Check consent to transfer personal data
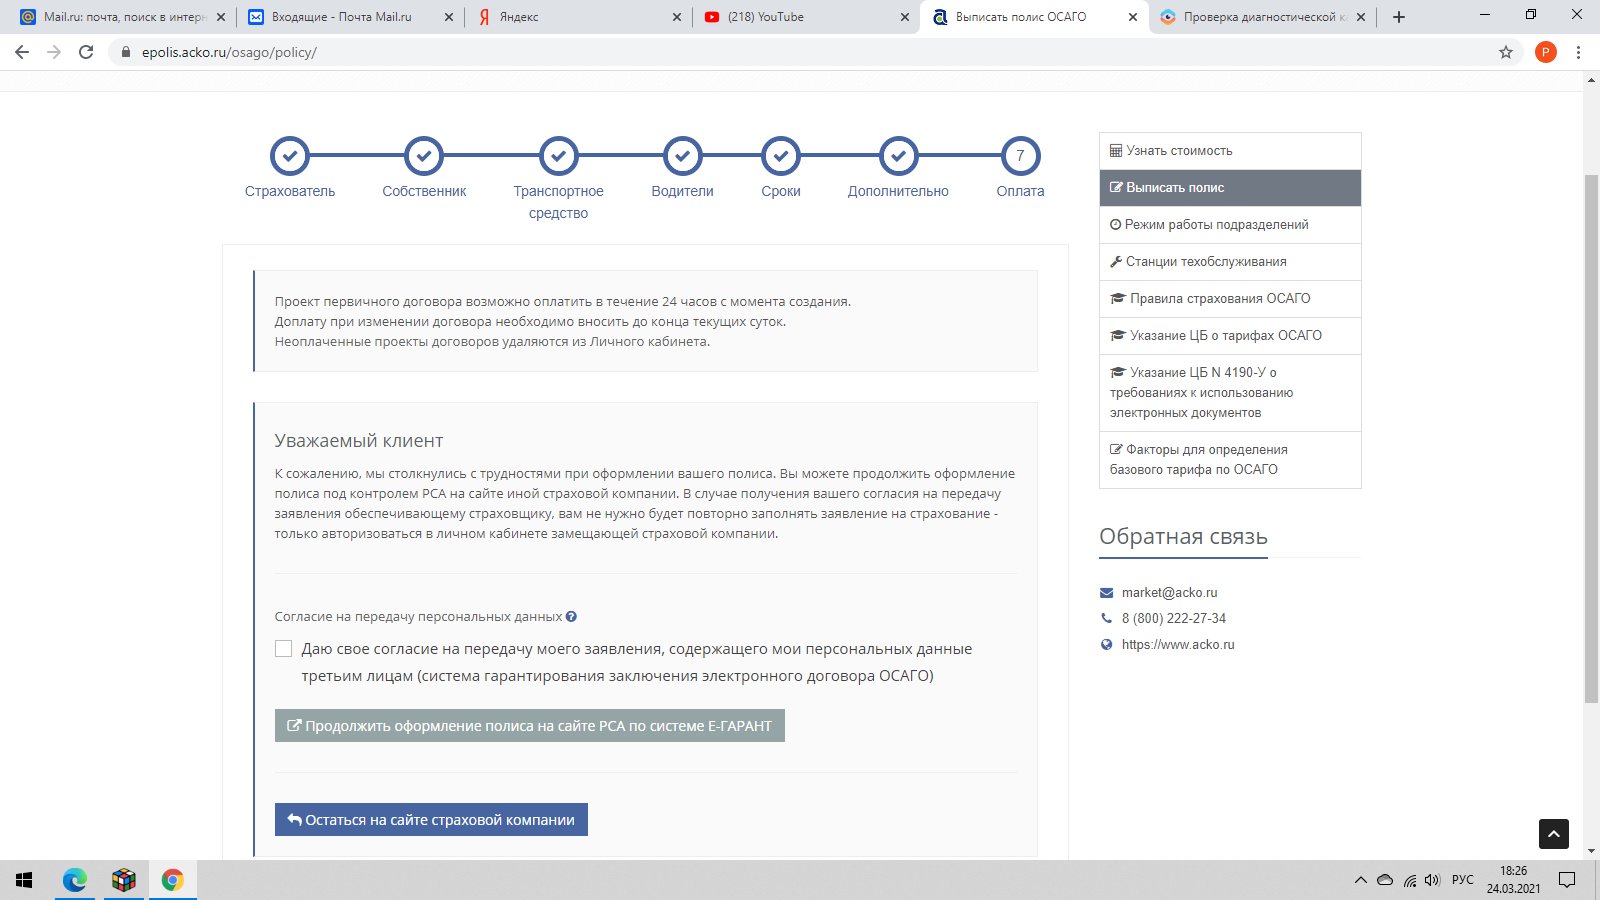 point(284,649)
